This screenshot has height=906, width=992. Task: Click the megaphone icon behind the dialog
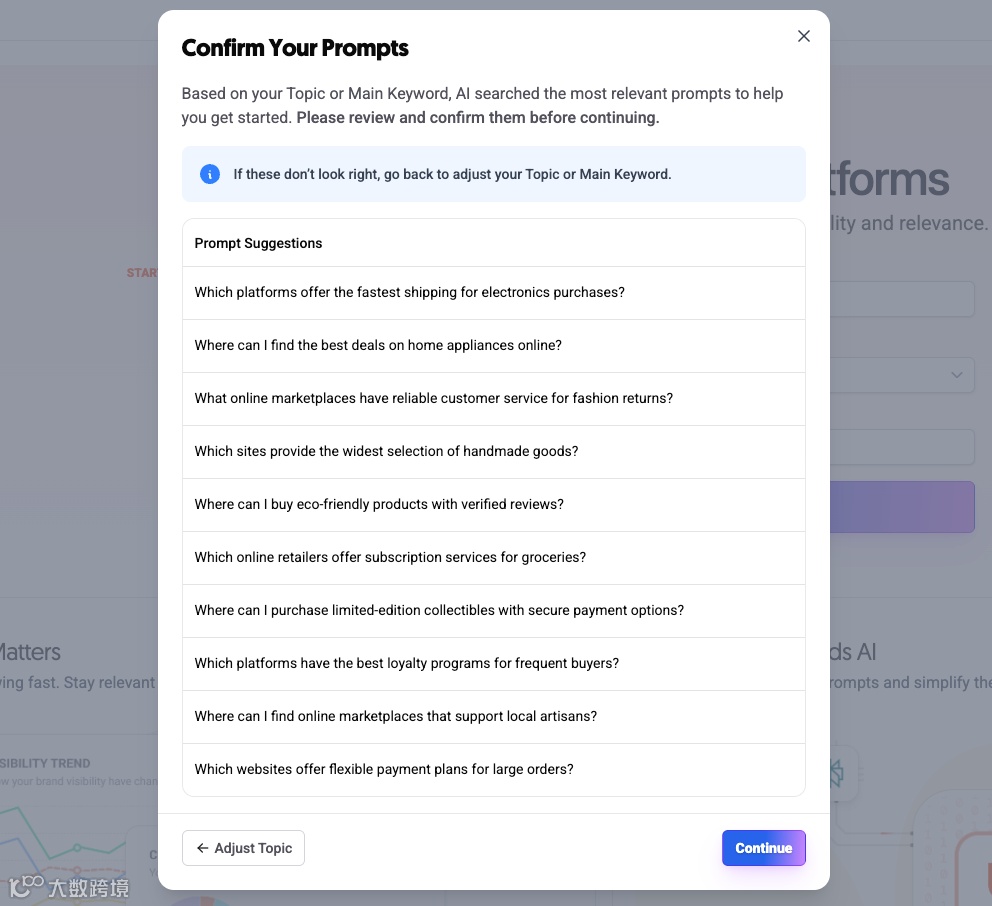pos(838,773)
